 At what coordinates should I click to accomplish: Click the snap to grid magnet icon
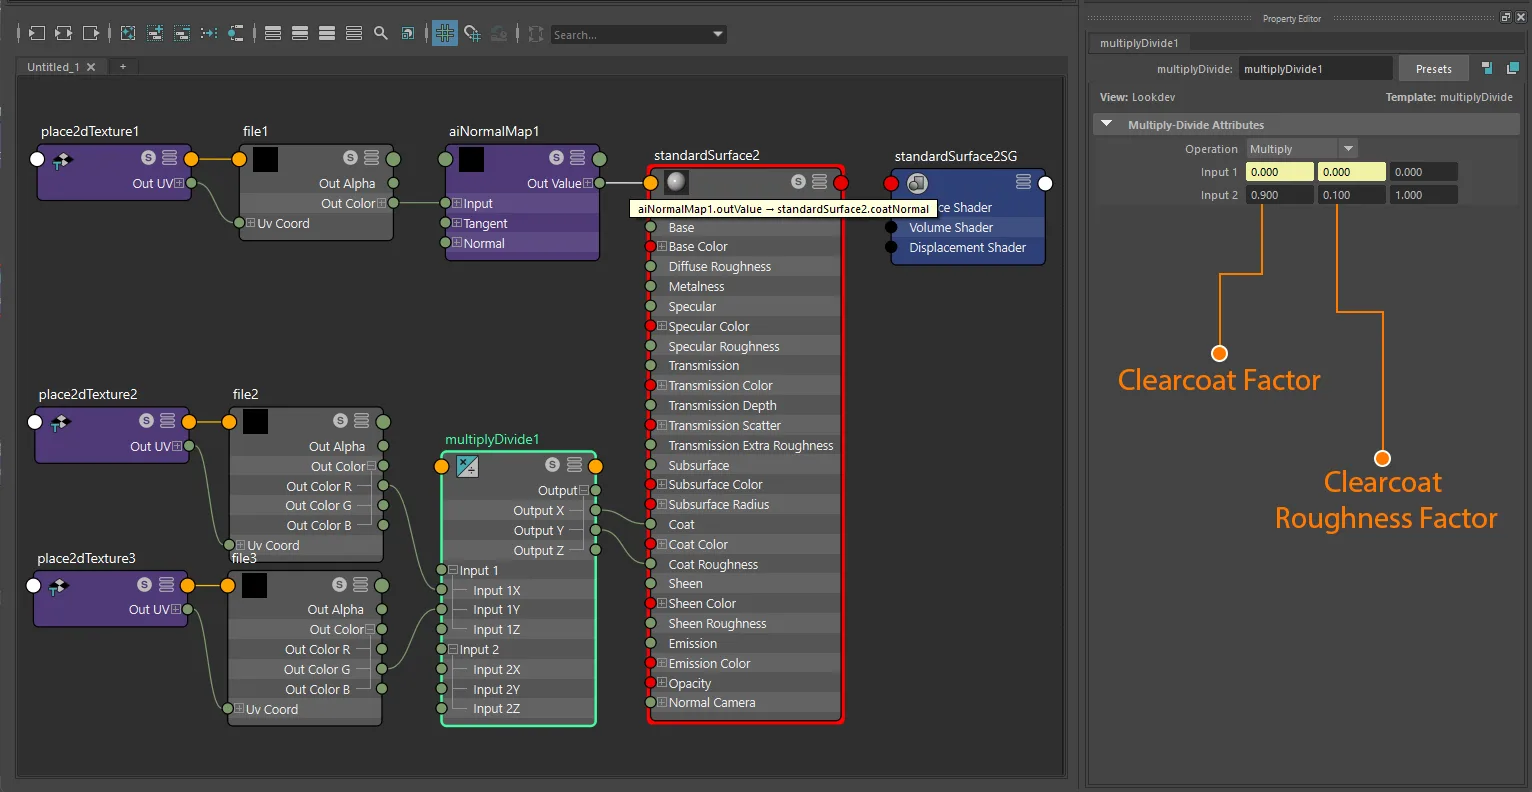tap(472, 33)
